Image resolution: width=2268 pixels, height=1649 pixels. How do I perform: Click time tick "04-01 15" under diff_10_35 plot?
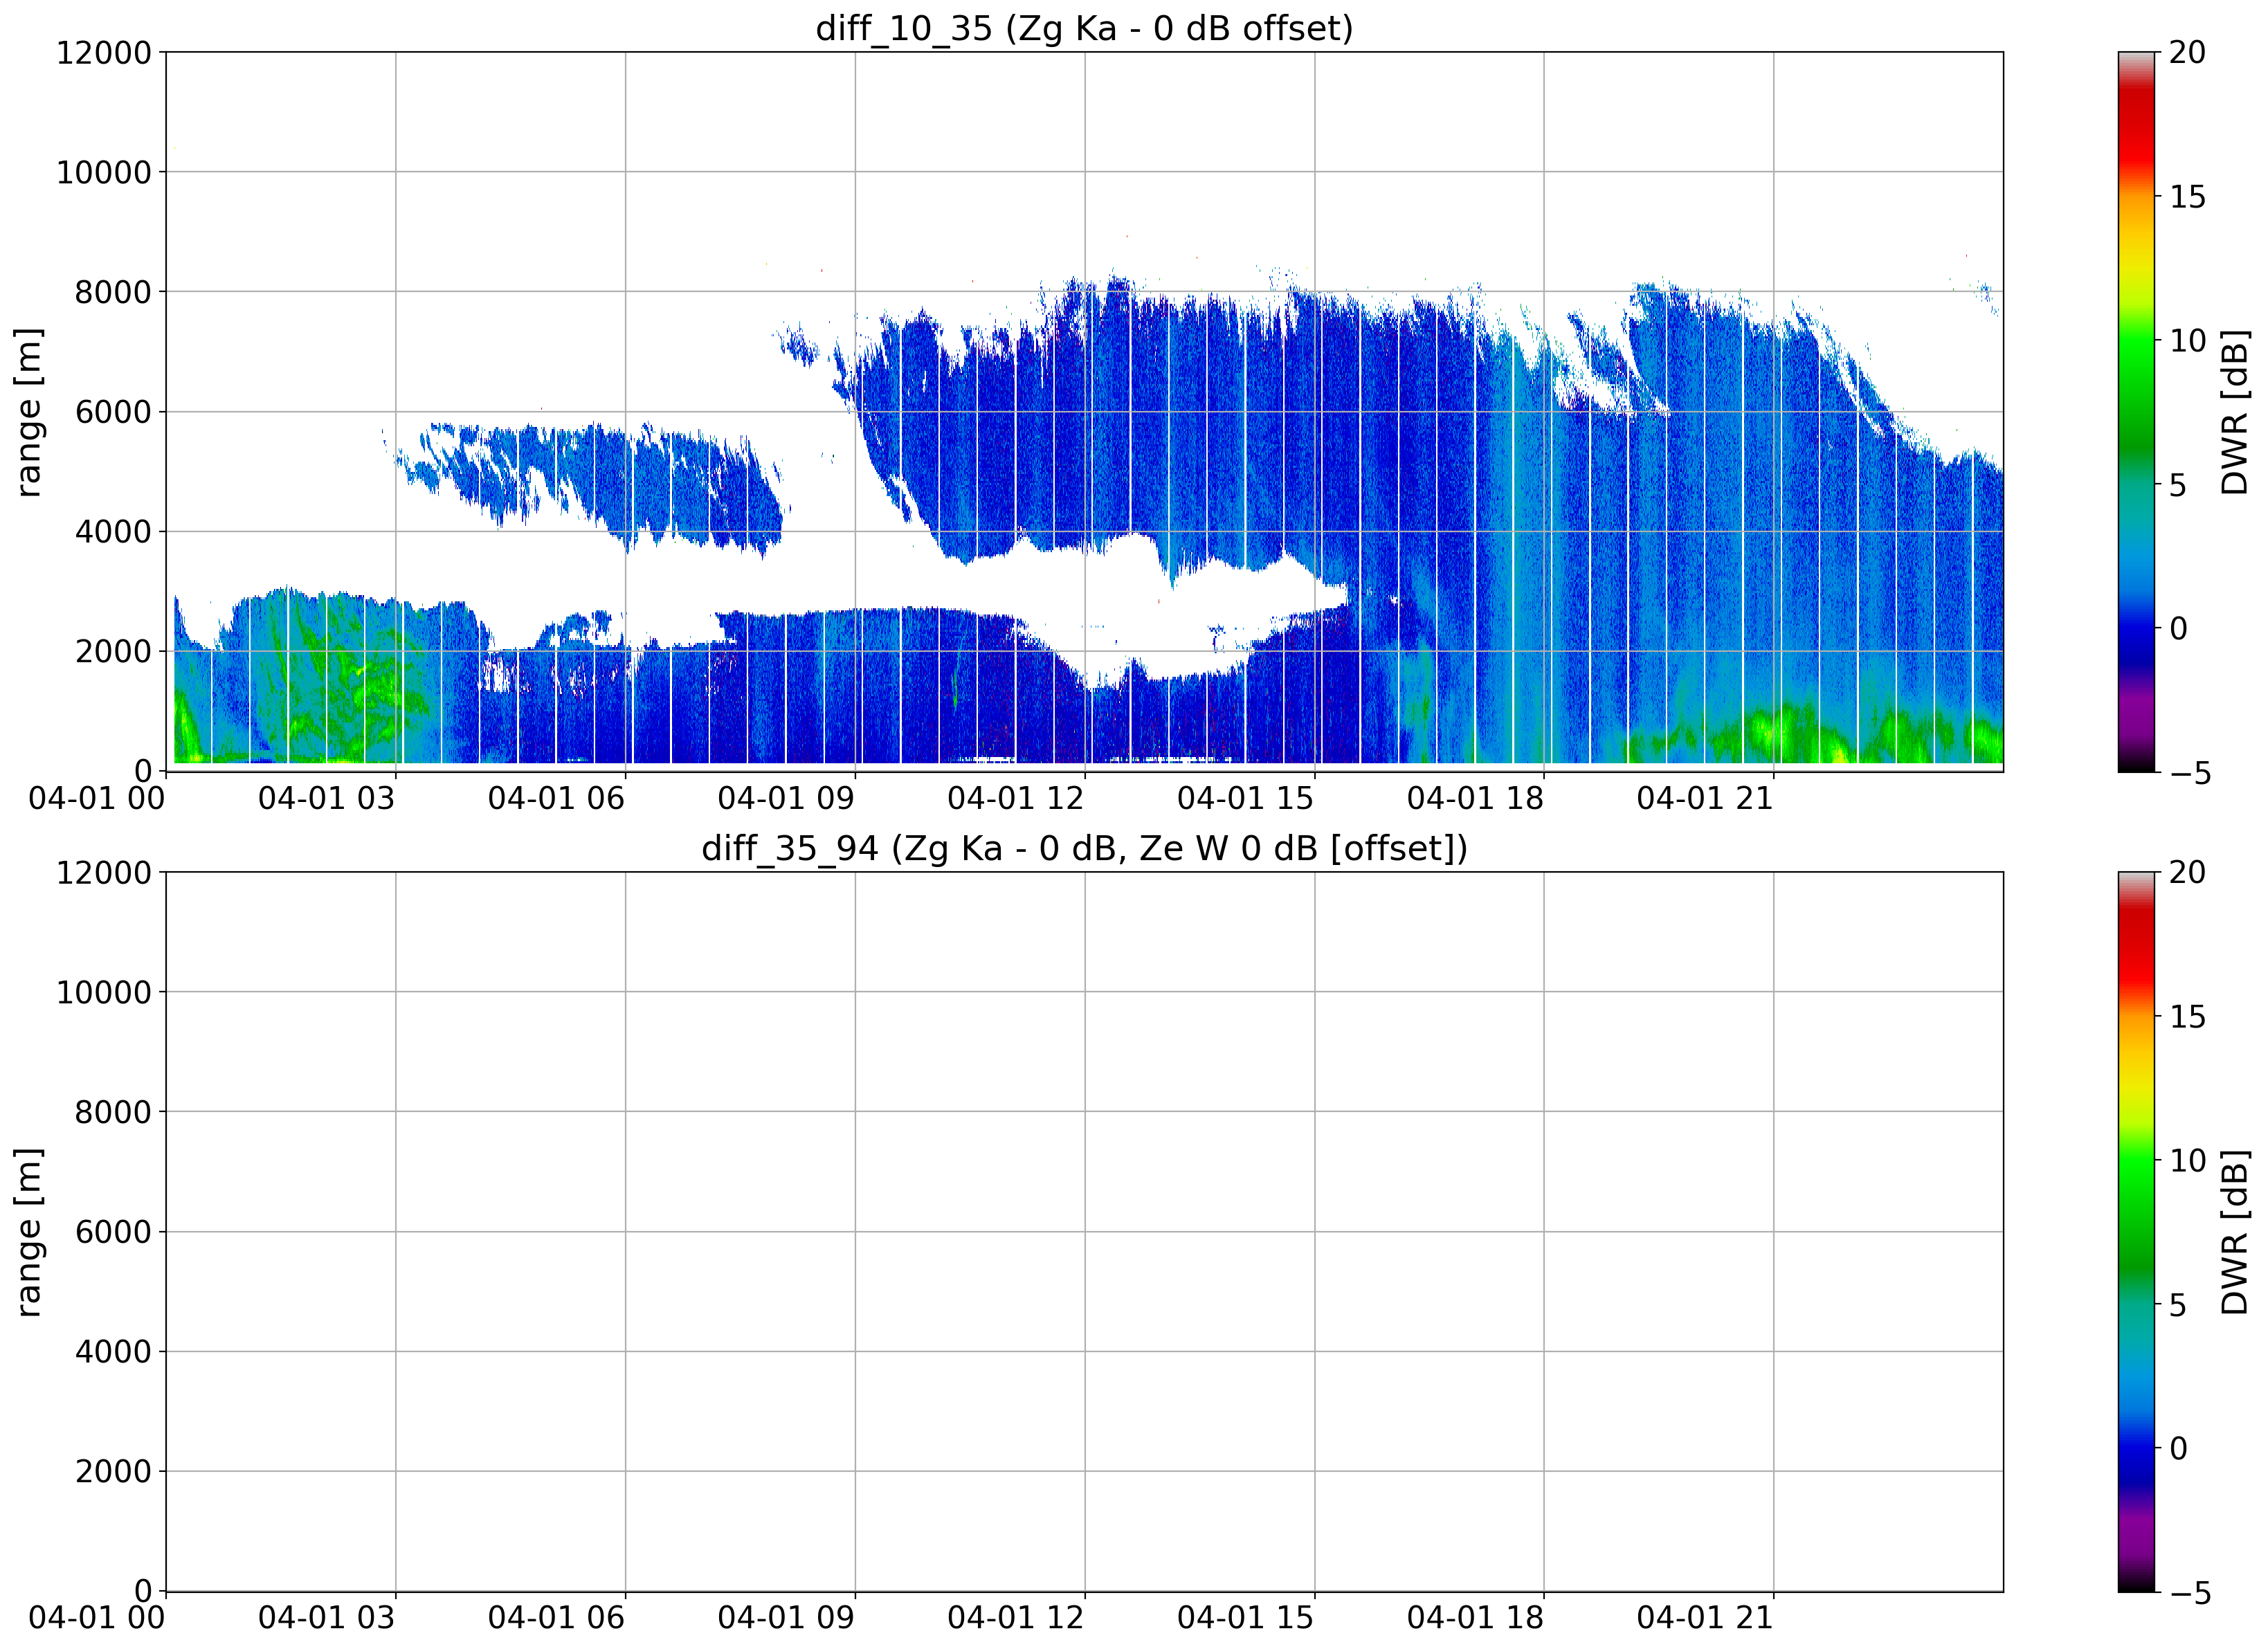coord(1246,798)
